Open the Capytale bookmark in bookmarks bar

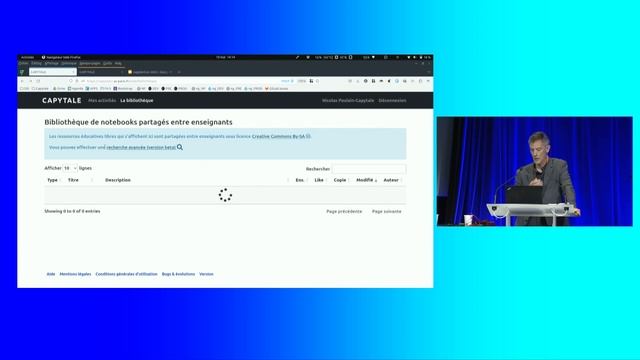(x=40, y=89)
